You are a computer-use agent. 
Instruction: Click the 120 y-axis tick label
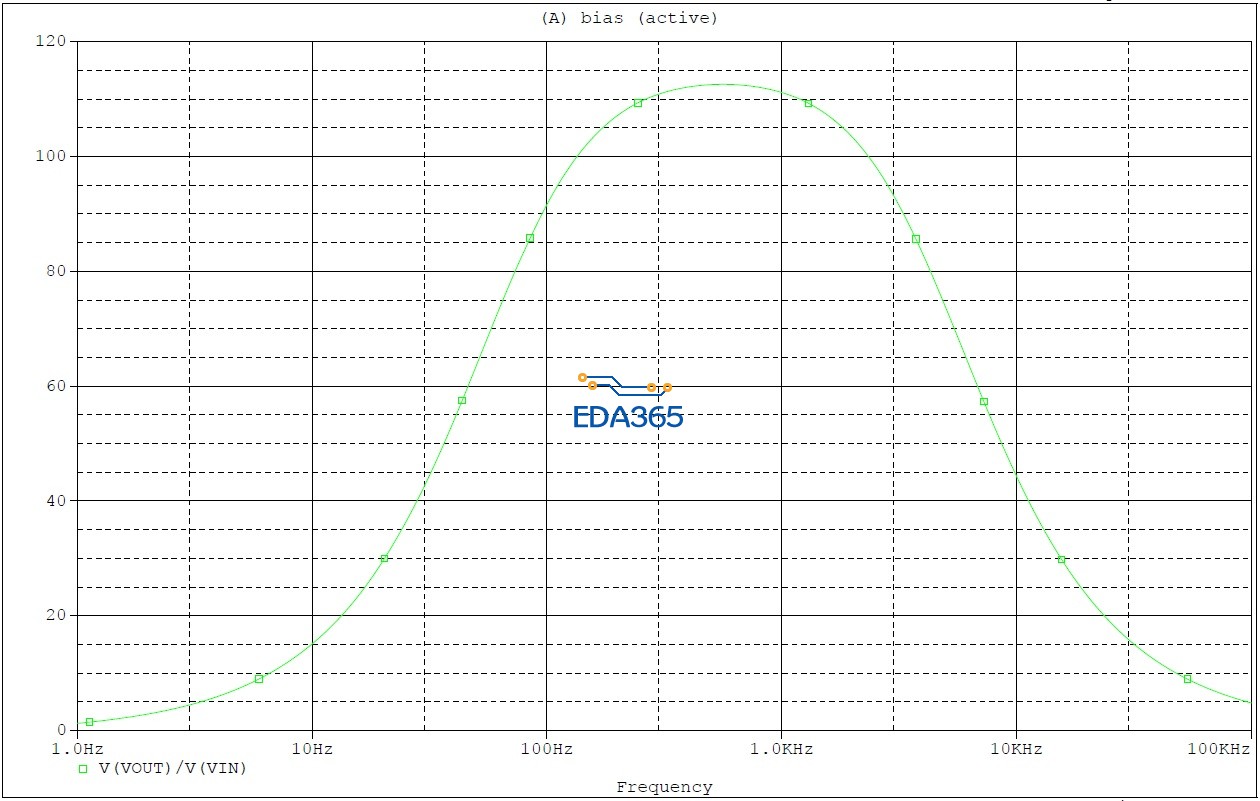tap(52, 41)
